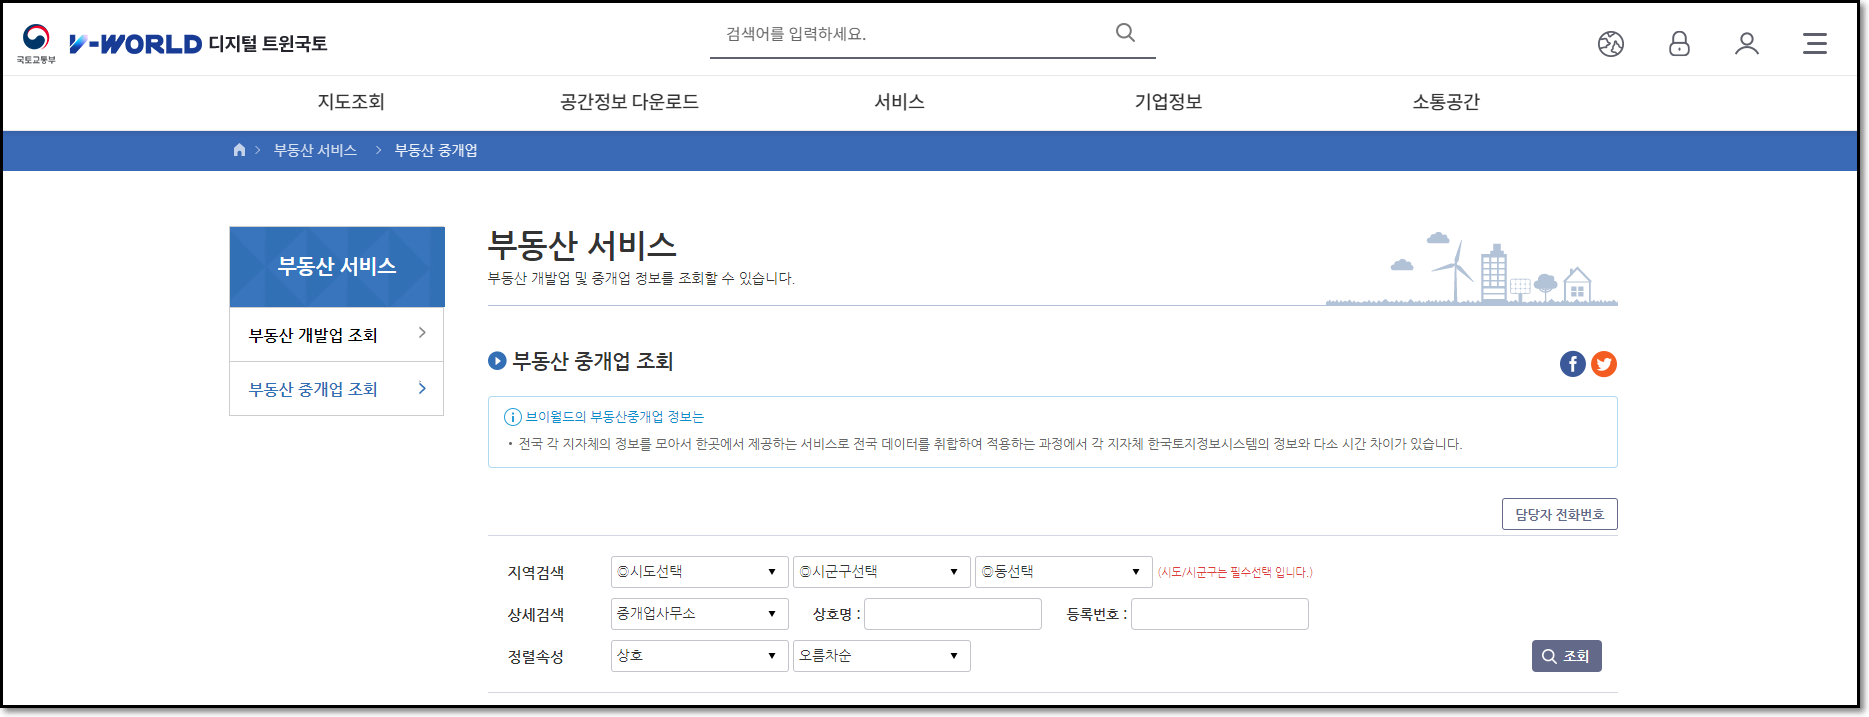Viewport: 1869px width, 717px height.
Task: Open the 소통공간 menu
Action: 1446,102
